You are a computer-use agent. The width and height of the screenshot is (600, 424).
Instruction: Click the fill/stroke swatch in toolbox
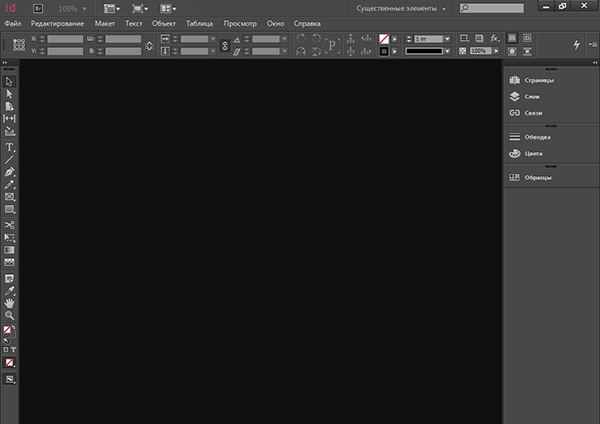click(8, 330)
